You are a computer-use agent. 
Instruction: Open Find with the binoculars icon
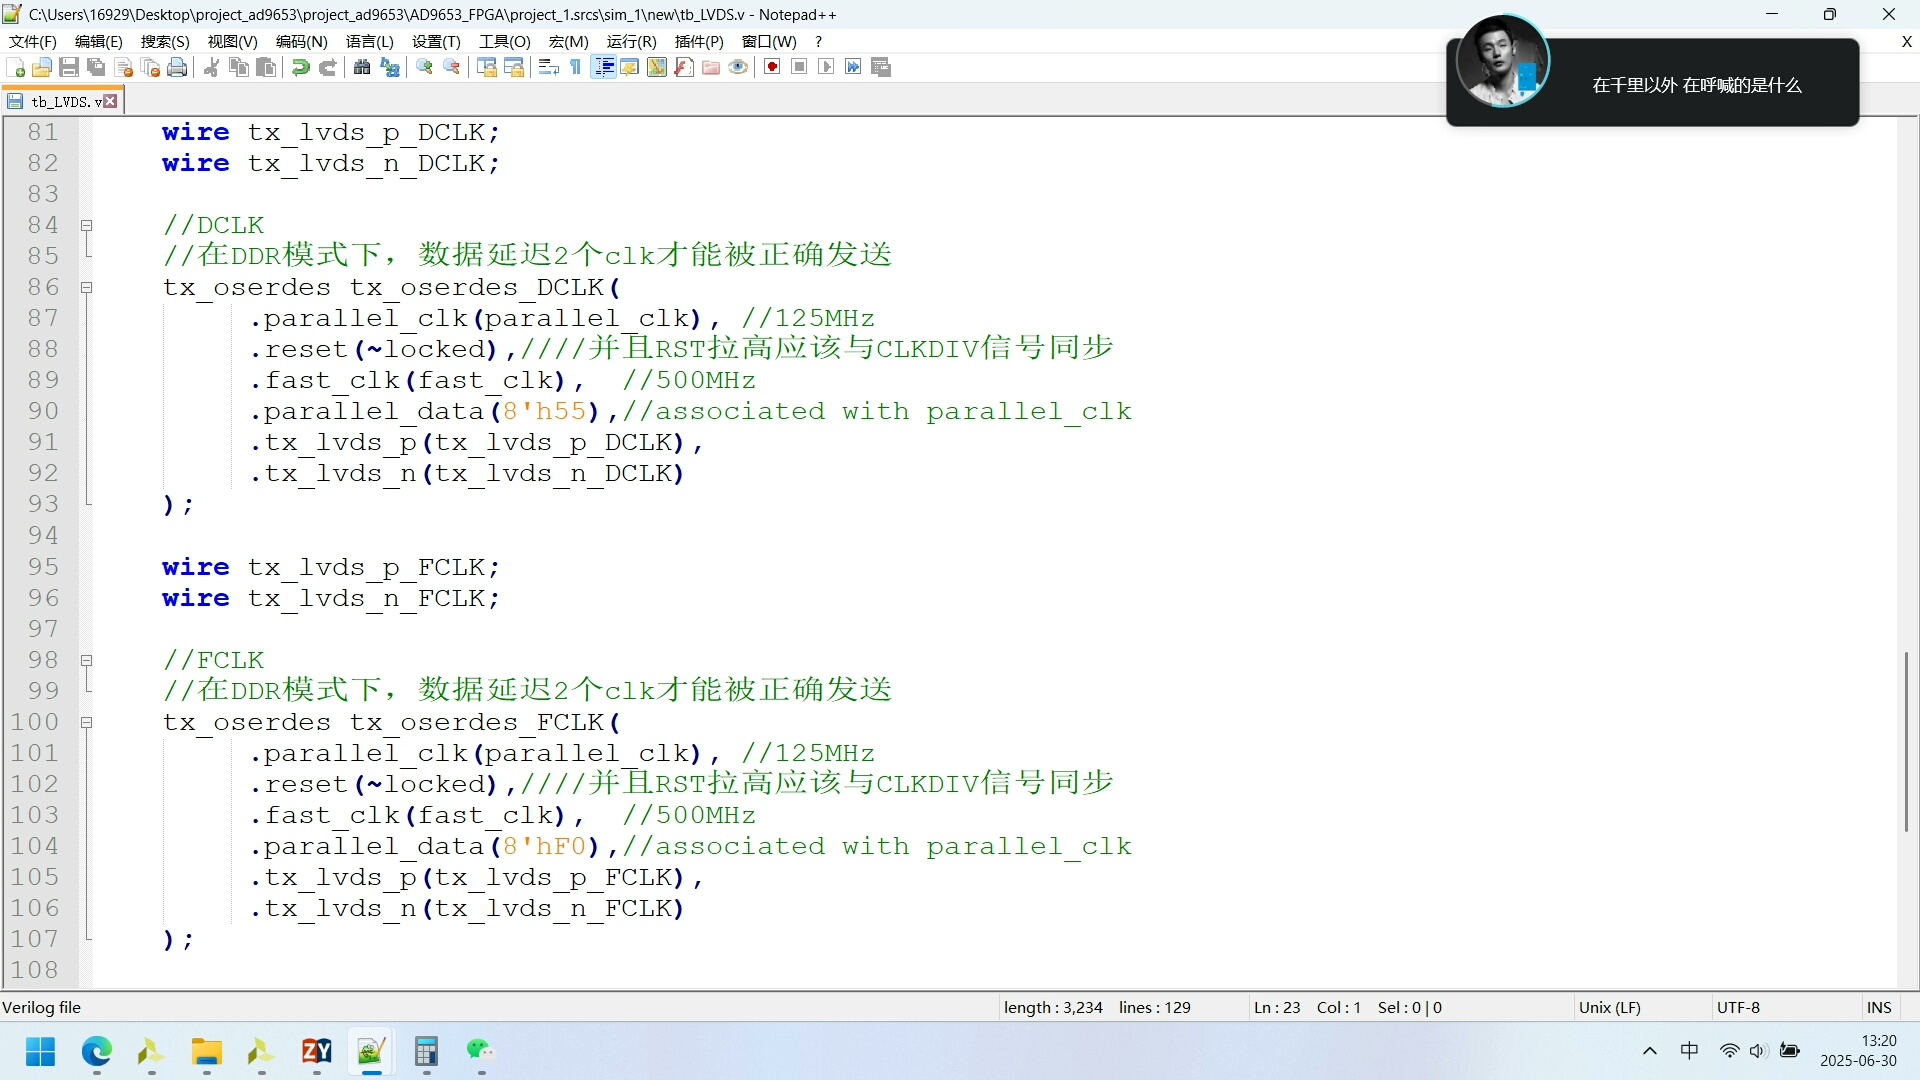click(x=362, y=67)
